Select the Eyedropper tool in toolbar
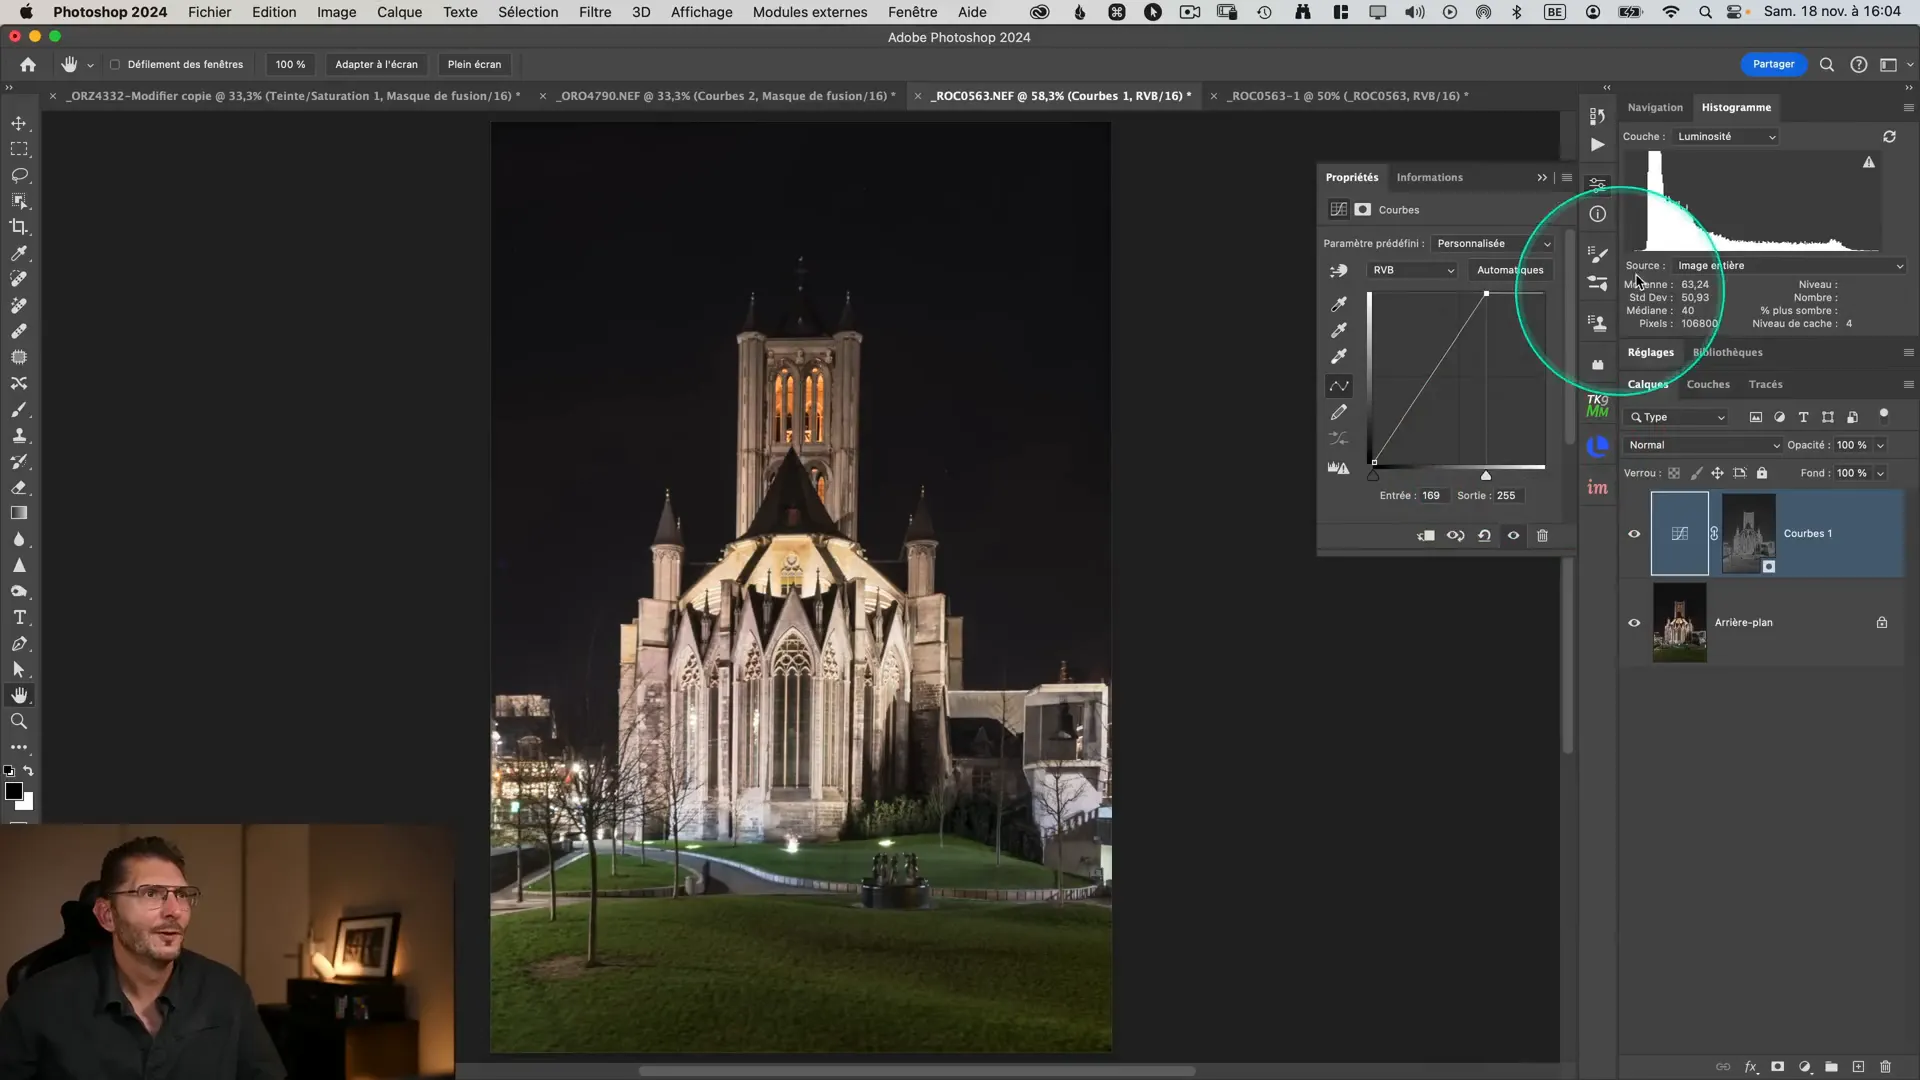This screenshot has height=1080, width=1920. 19,253
